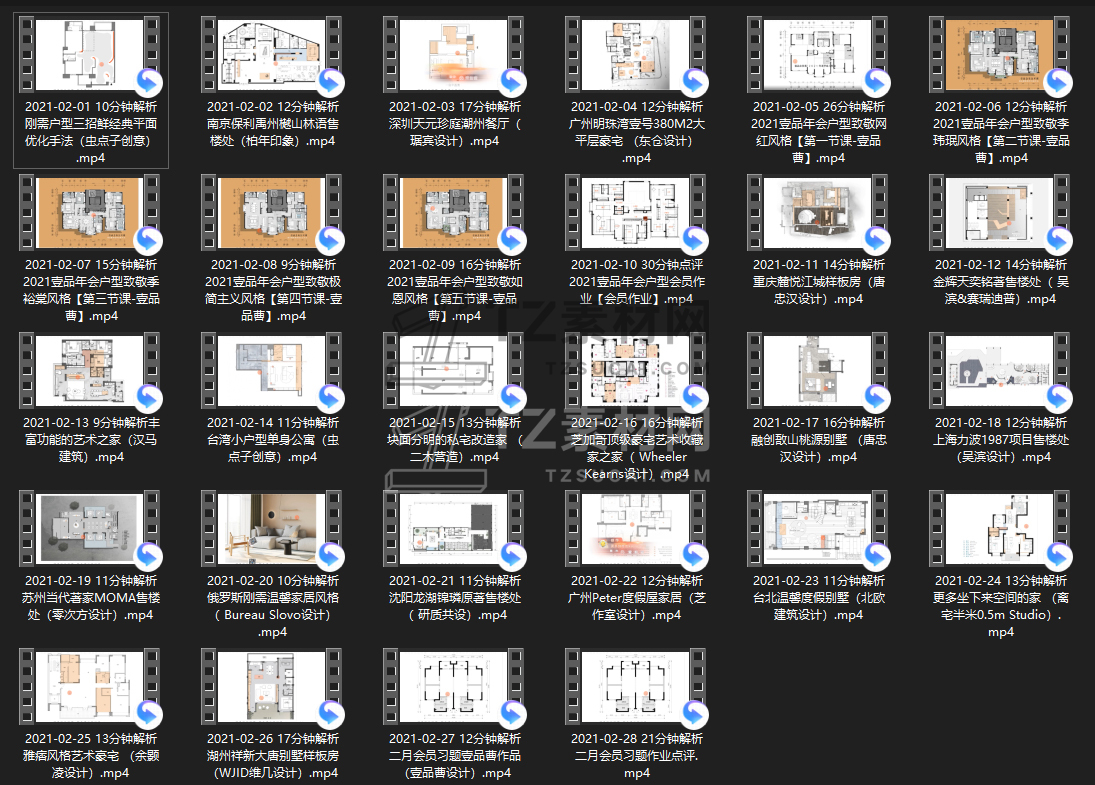Click the 2021-02-20 Bureau Slovo video icon
This screenshot has height=785, width=1095.
coord(272,528)
